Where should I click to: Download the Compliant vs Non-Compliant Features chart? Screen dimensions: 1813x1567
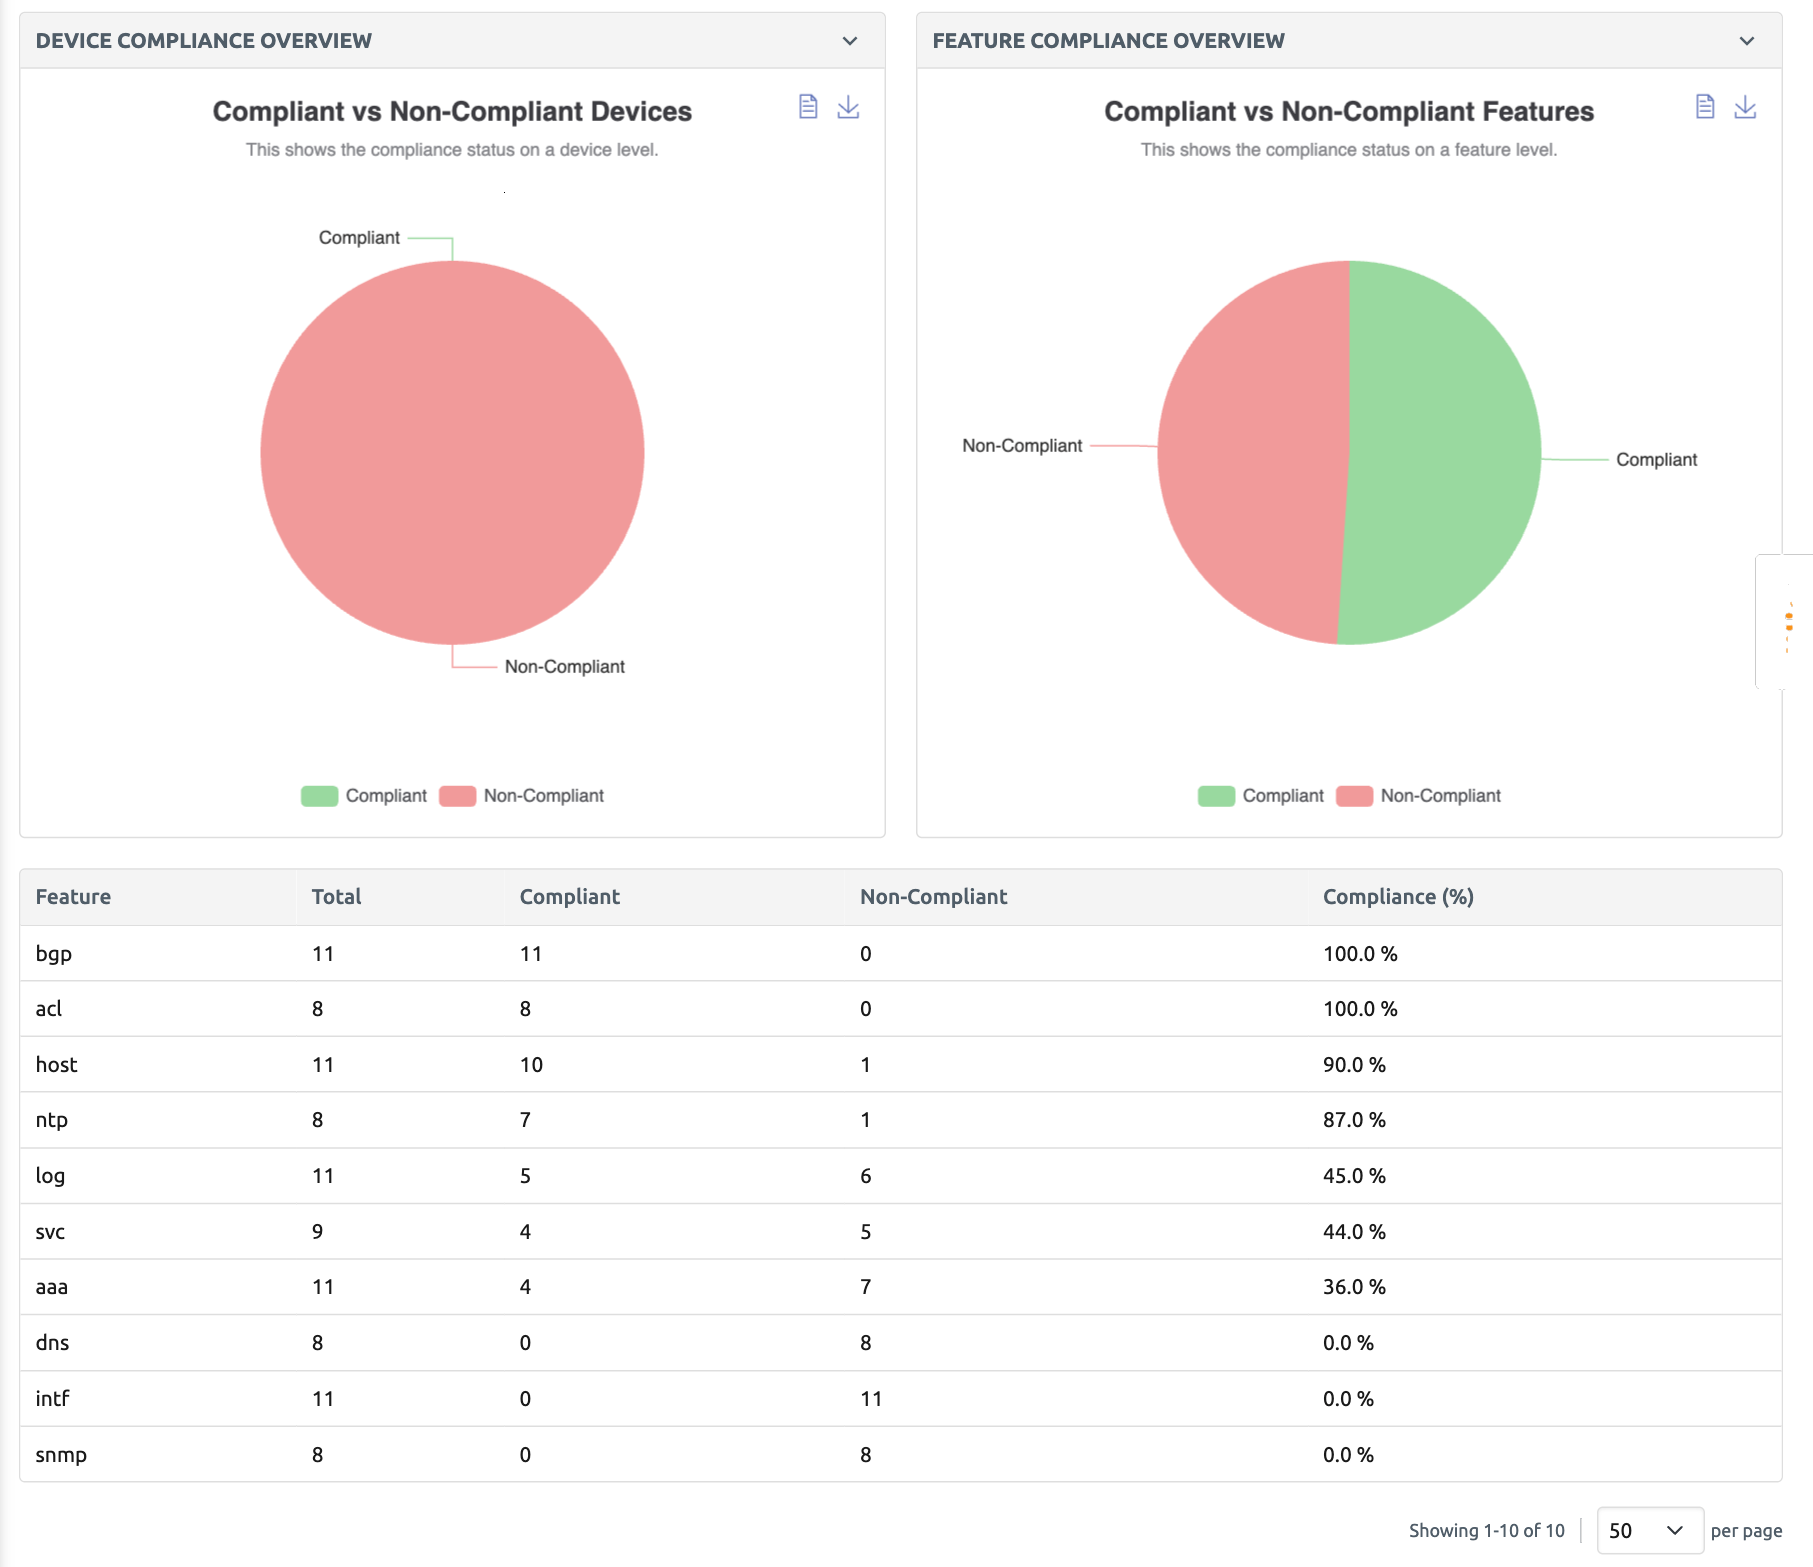tap(1745, 107)
